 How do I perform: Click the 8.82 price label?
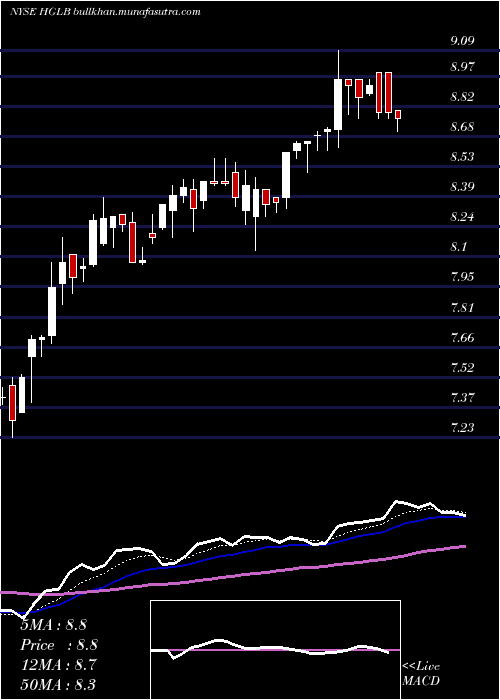pos(462,97)
